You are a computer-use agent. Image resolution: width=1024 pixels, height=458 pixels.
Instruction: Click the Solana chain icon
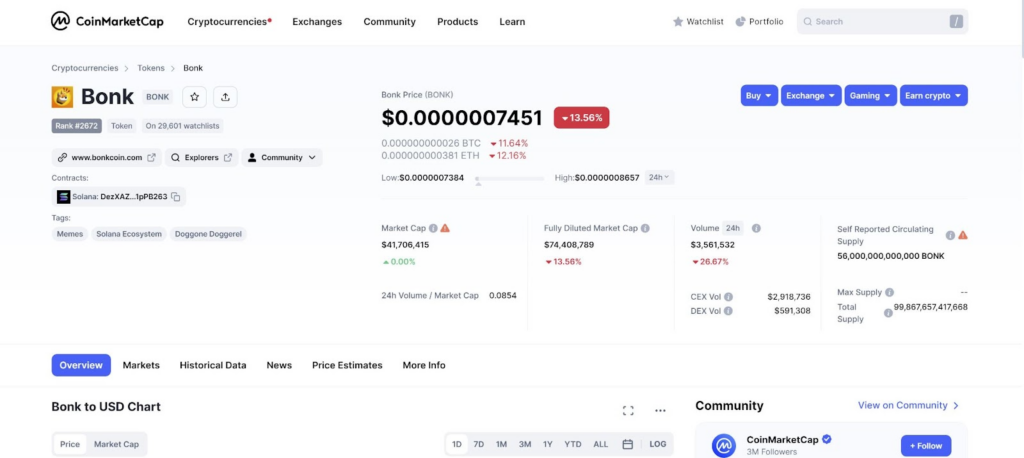pyautogui.click(x=63, y=197)
